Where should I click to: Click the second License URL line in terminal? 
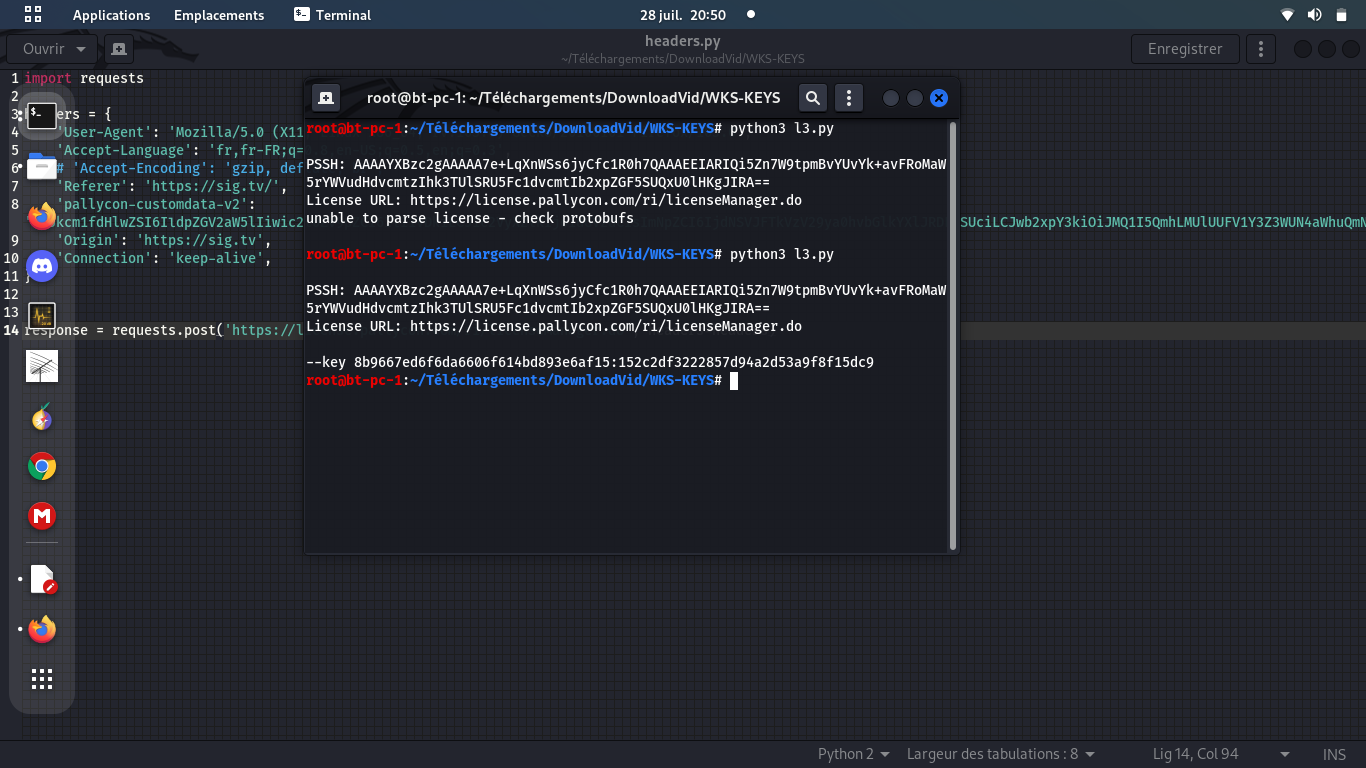coord(554,326)
